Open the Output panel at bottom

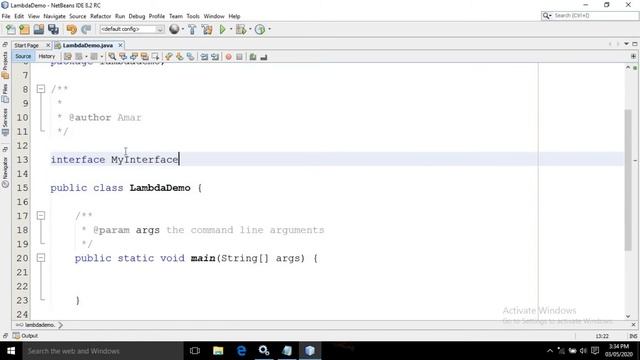coord(25,336)
